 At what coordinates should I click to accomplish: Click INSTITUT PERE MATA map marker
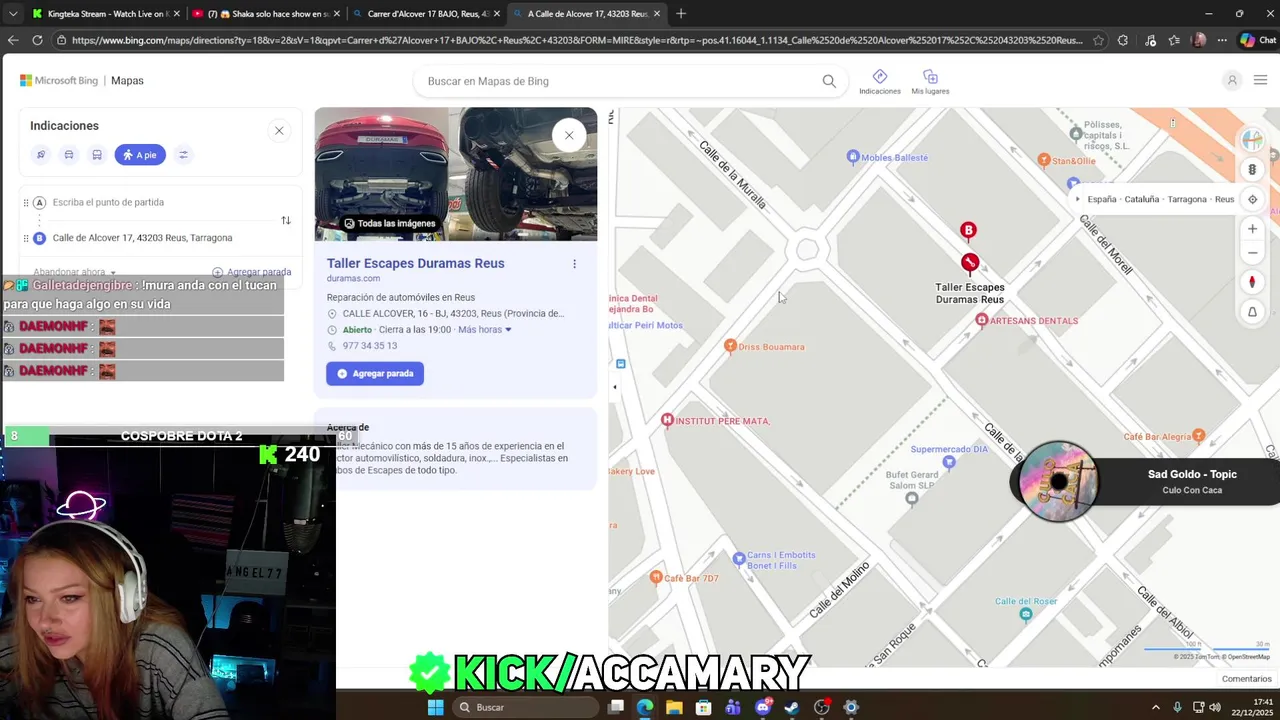point(667,420)
